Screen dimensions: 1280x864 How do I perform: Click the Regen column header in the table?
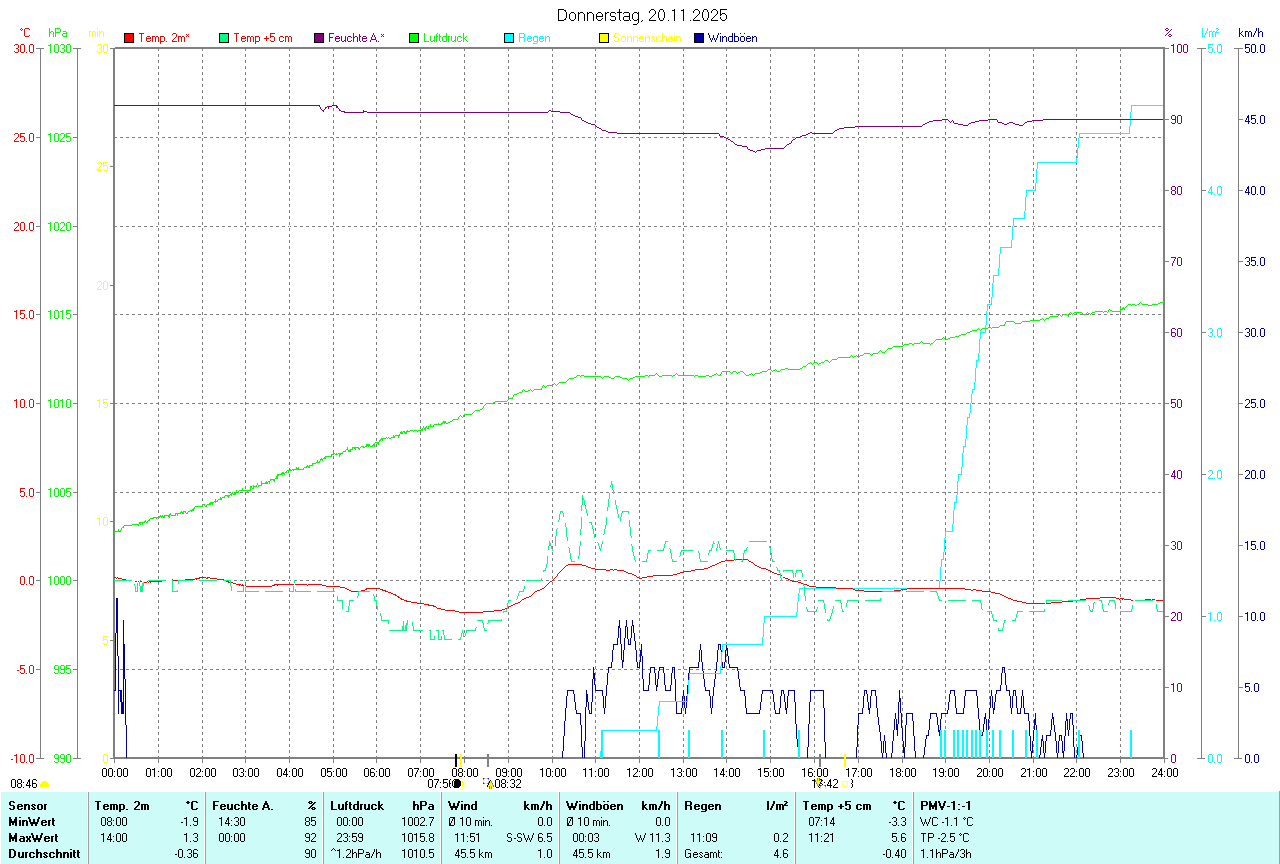point(702,805)
